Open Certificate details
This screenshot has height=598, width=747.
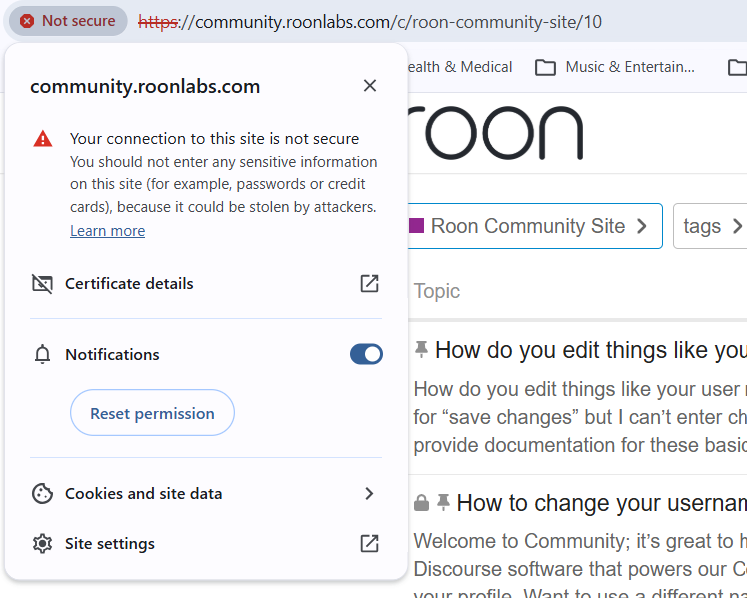click(x=129, y=284)
